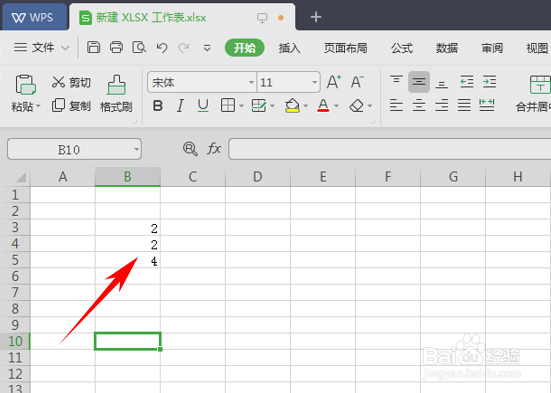Open font color dropdown arrow
Screen dimensions: 551x393
point(336,106)
